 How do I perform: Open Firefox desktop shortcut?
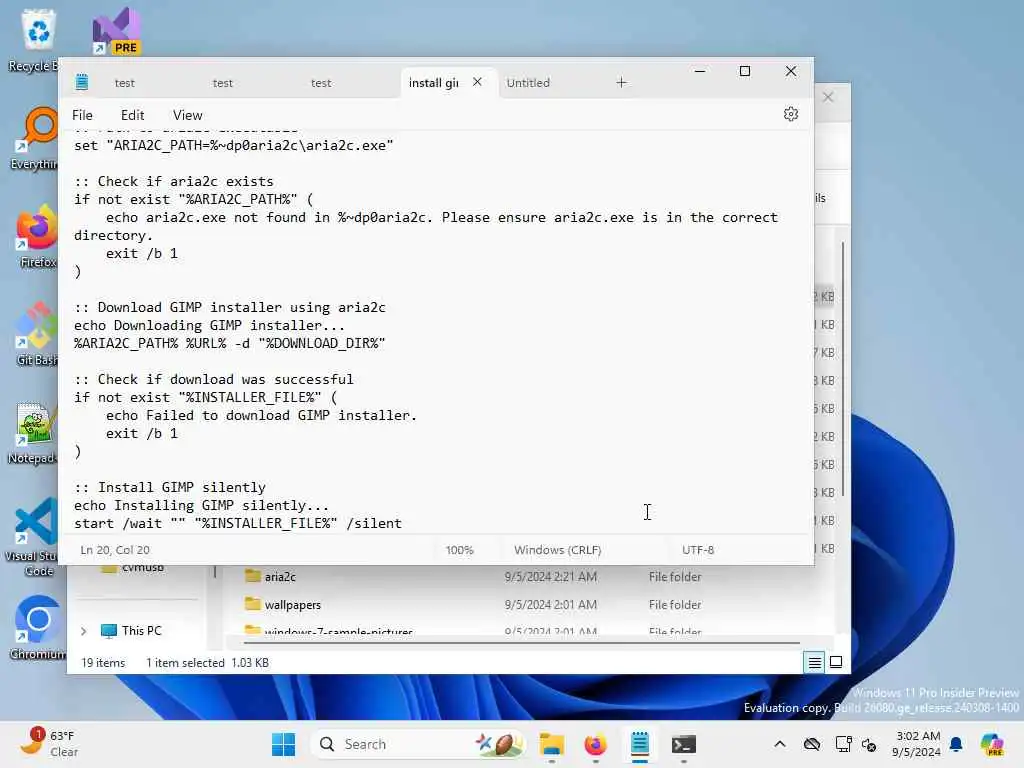(x=36, y=236)
